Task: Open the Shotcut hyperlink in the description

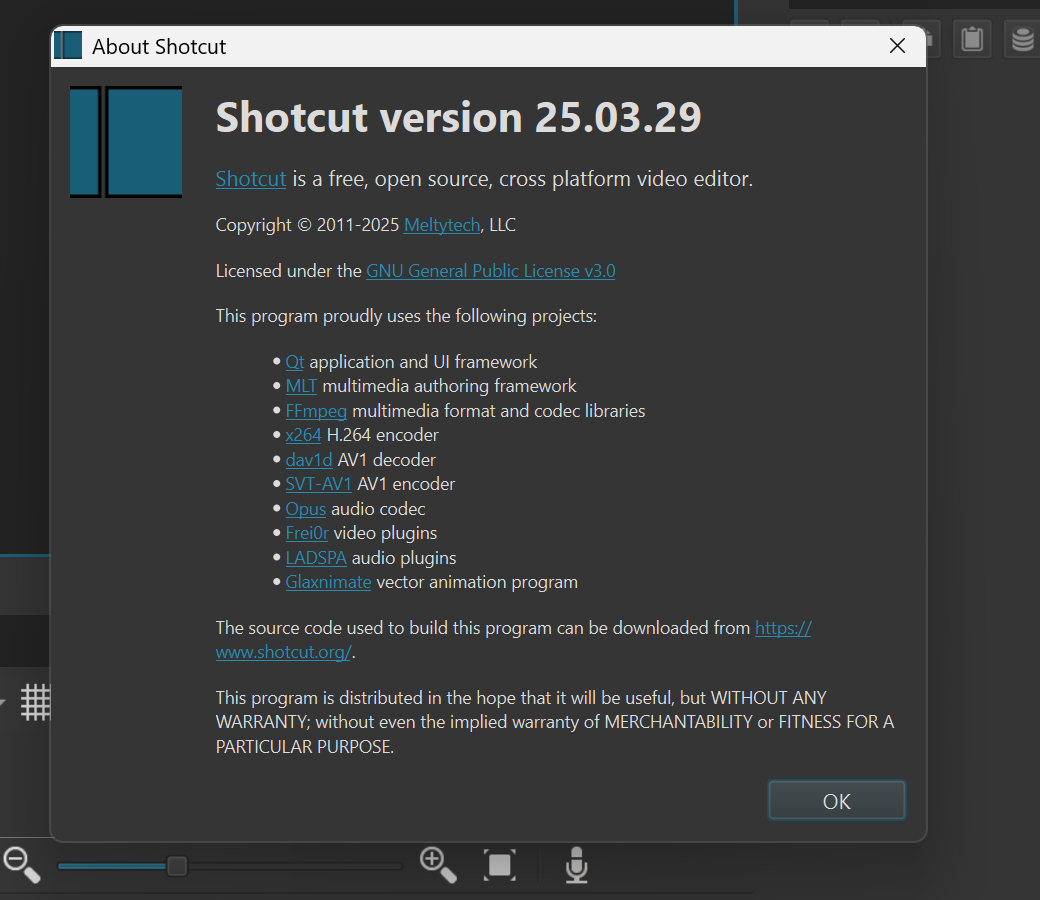Action: point(251,179)
